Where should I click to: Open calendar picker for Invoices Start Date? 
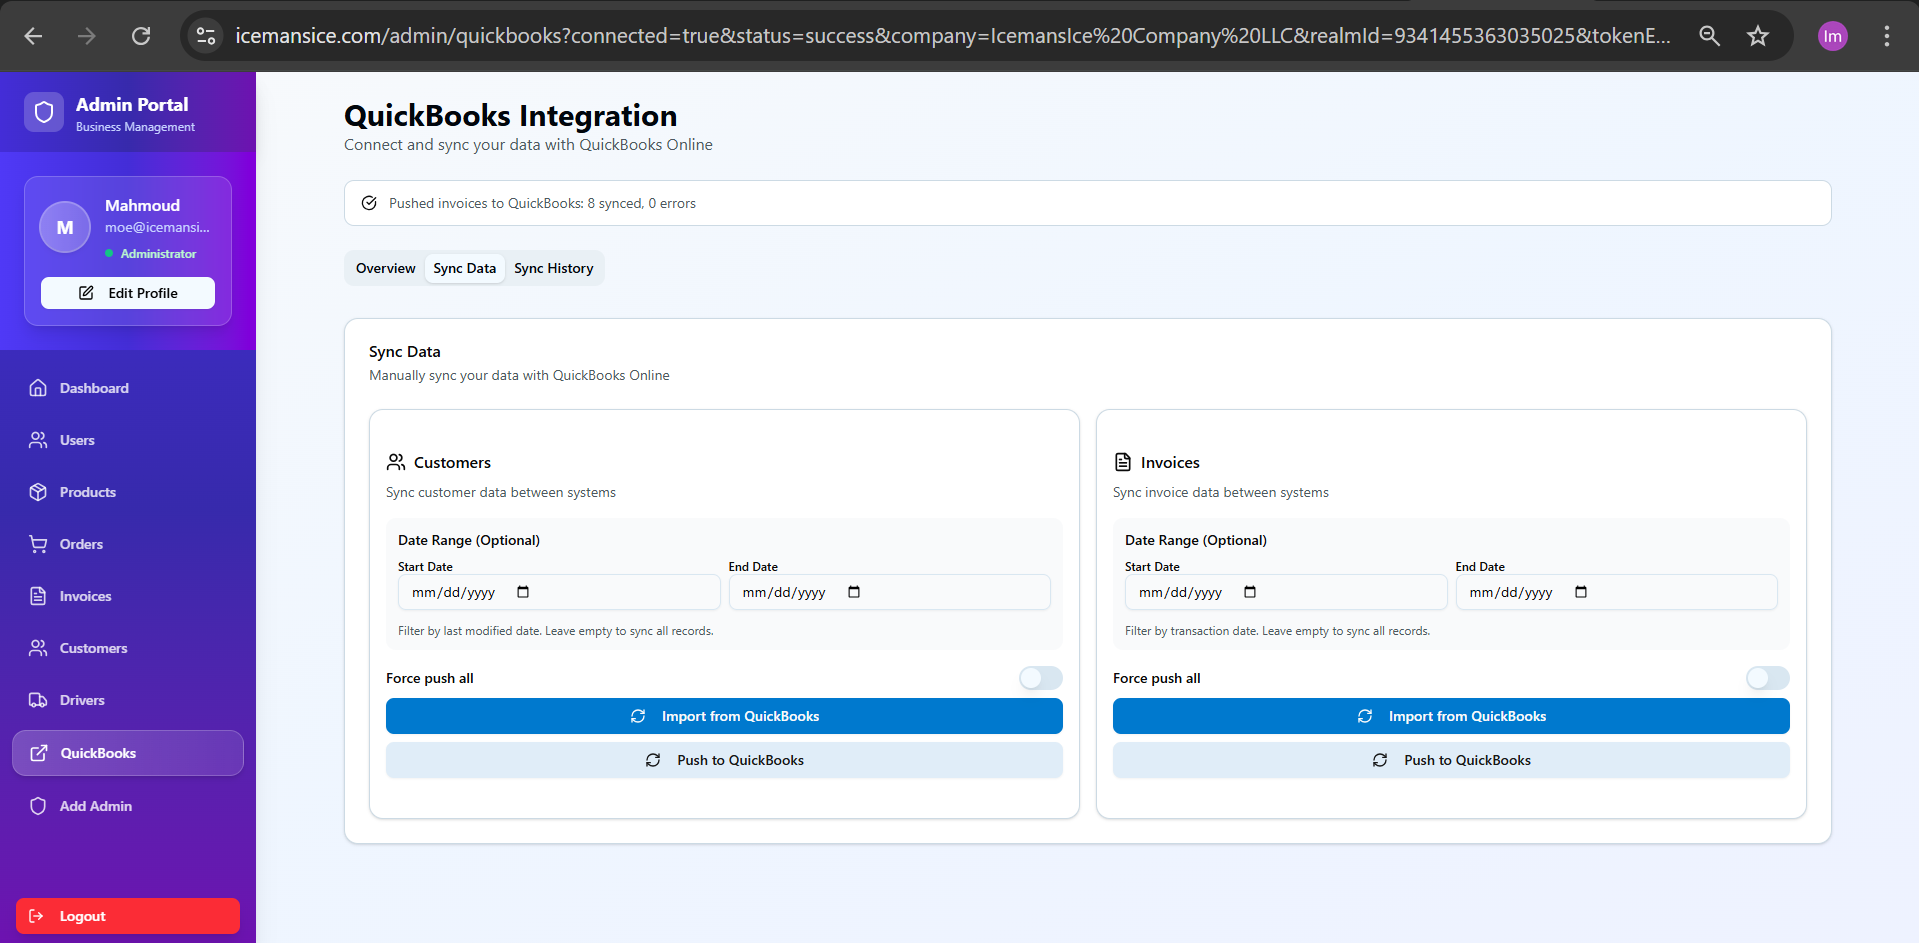tap(1250, 592)
